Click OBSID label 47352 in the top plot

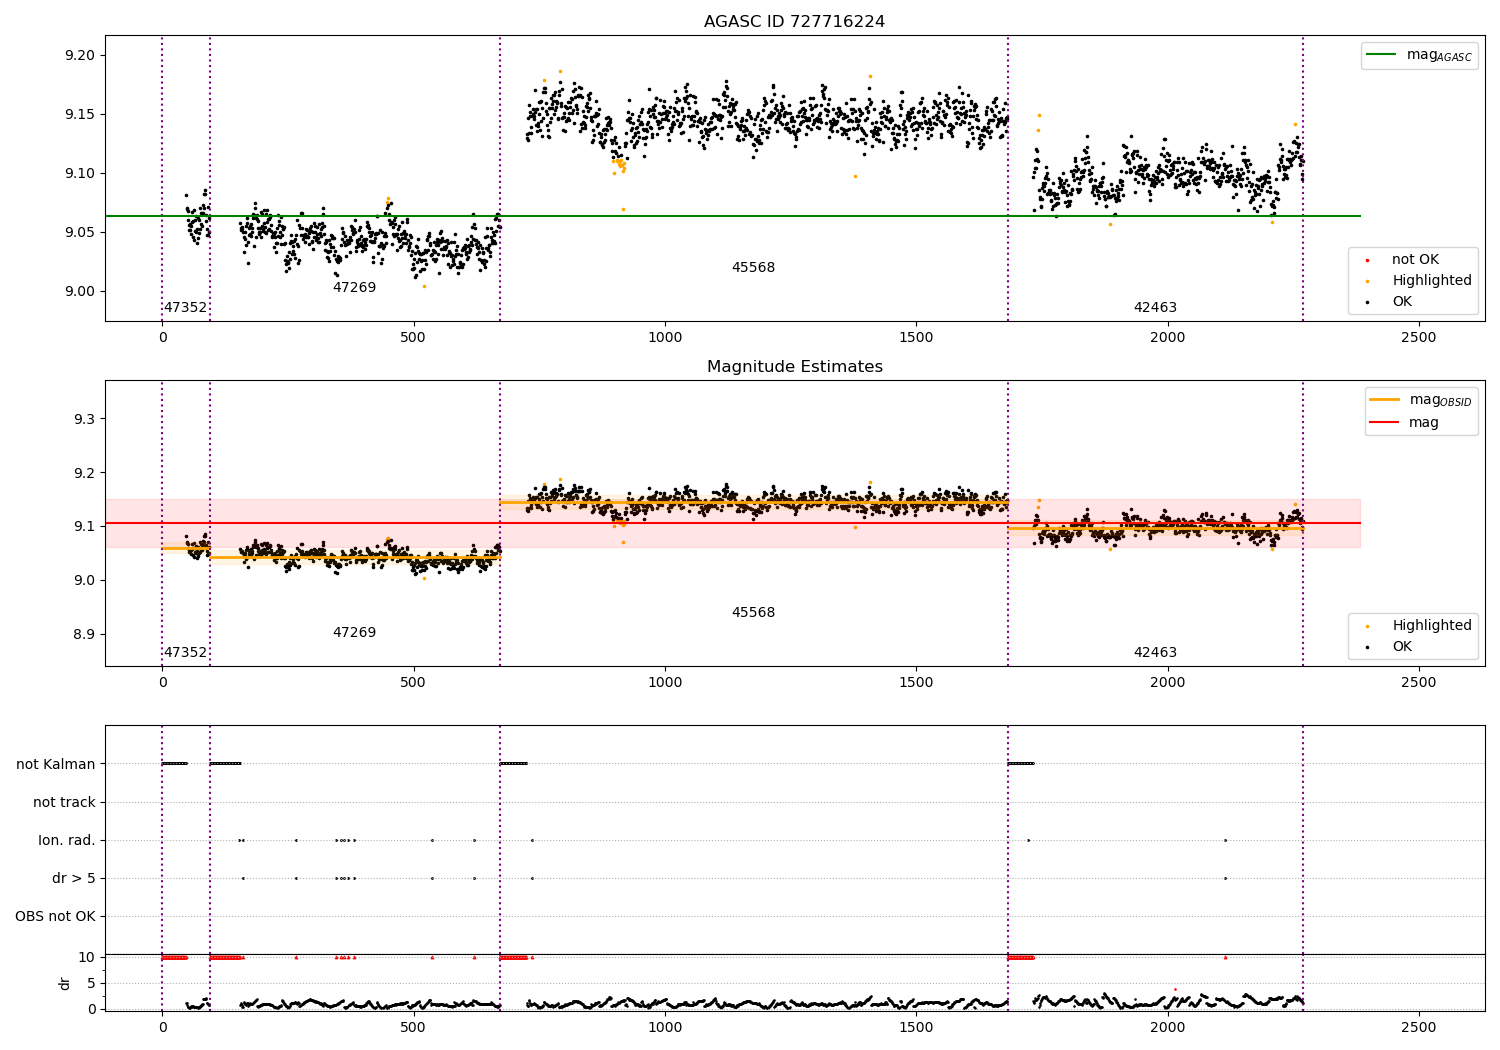[x=185, y=307]
